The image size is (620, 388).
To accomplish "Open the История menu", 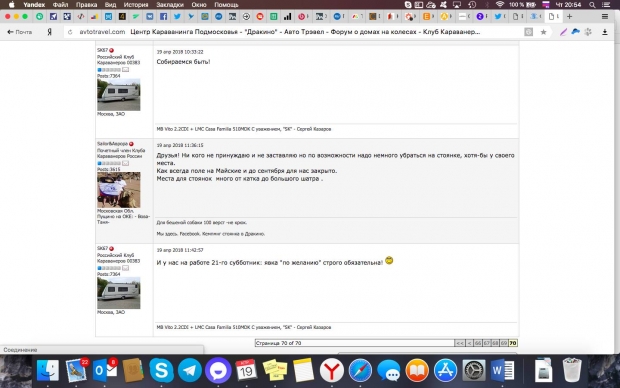I will click(x=136, y=5).
